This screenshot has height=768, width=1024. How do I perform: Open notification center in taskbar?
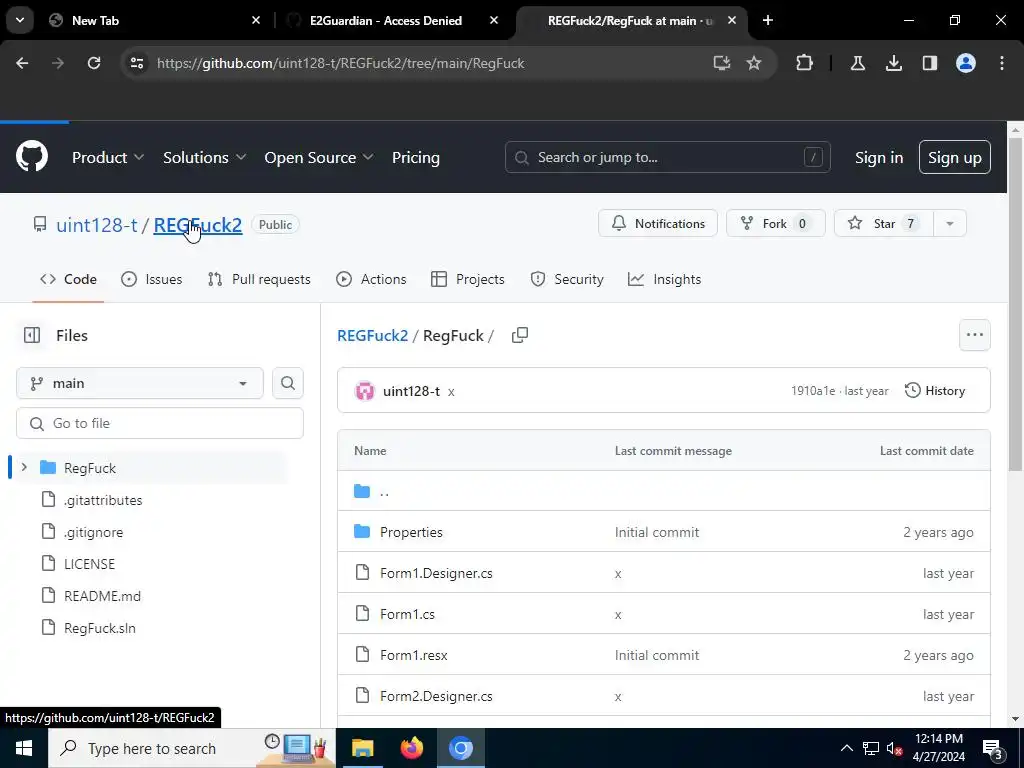pyautogui.click(x=993, y=748)
